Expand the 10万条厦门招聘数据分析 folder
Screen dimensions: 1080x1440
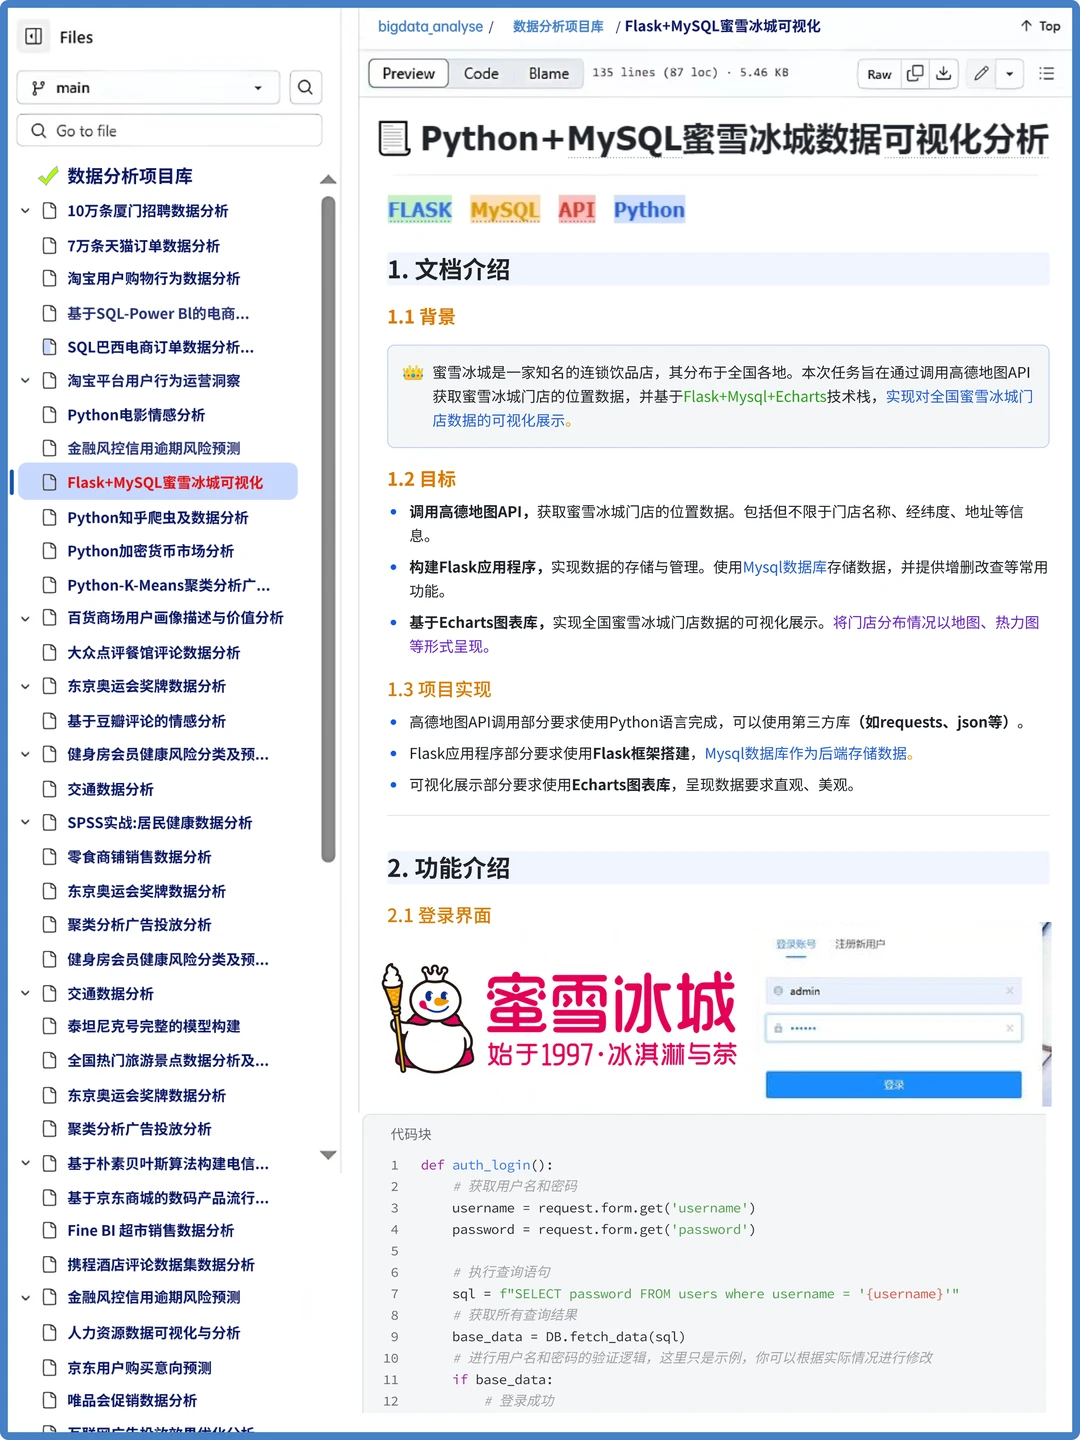(x=26, y=211)
